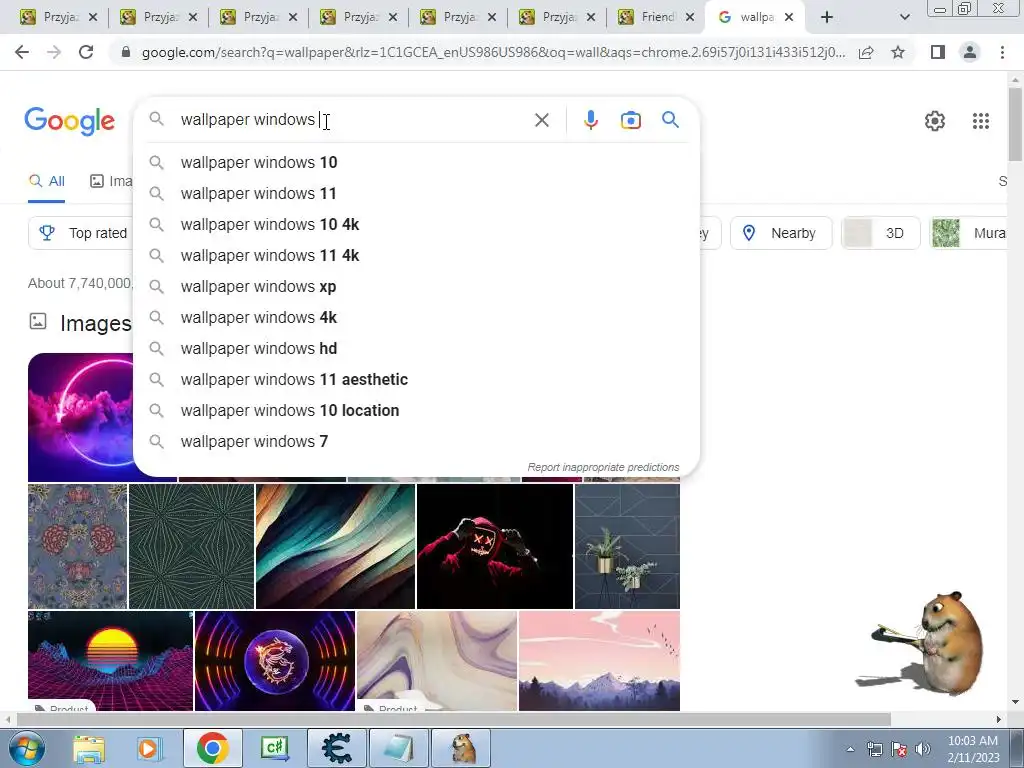Image resolution: width=1024 pixels, height=768 pixels.
Task: Select suggestion wallpaper windows 4k
Action: [x=416, y=317]
